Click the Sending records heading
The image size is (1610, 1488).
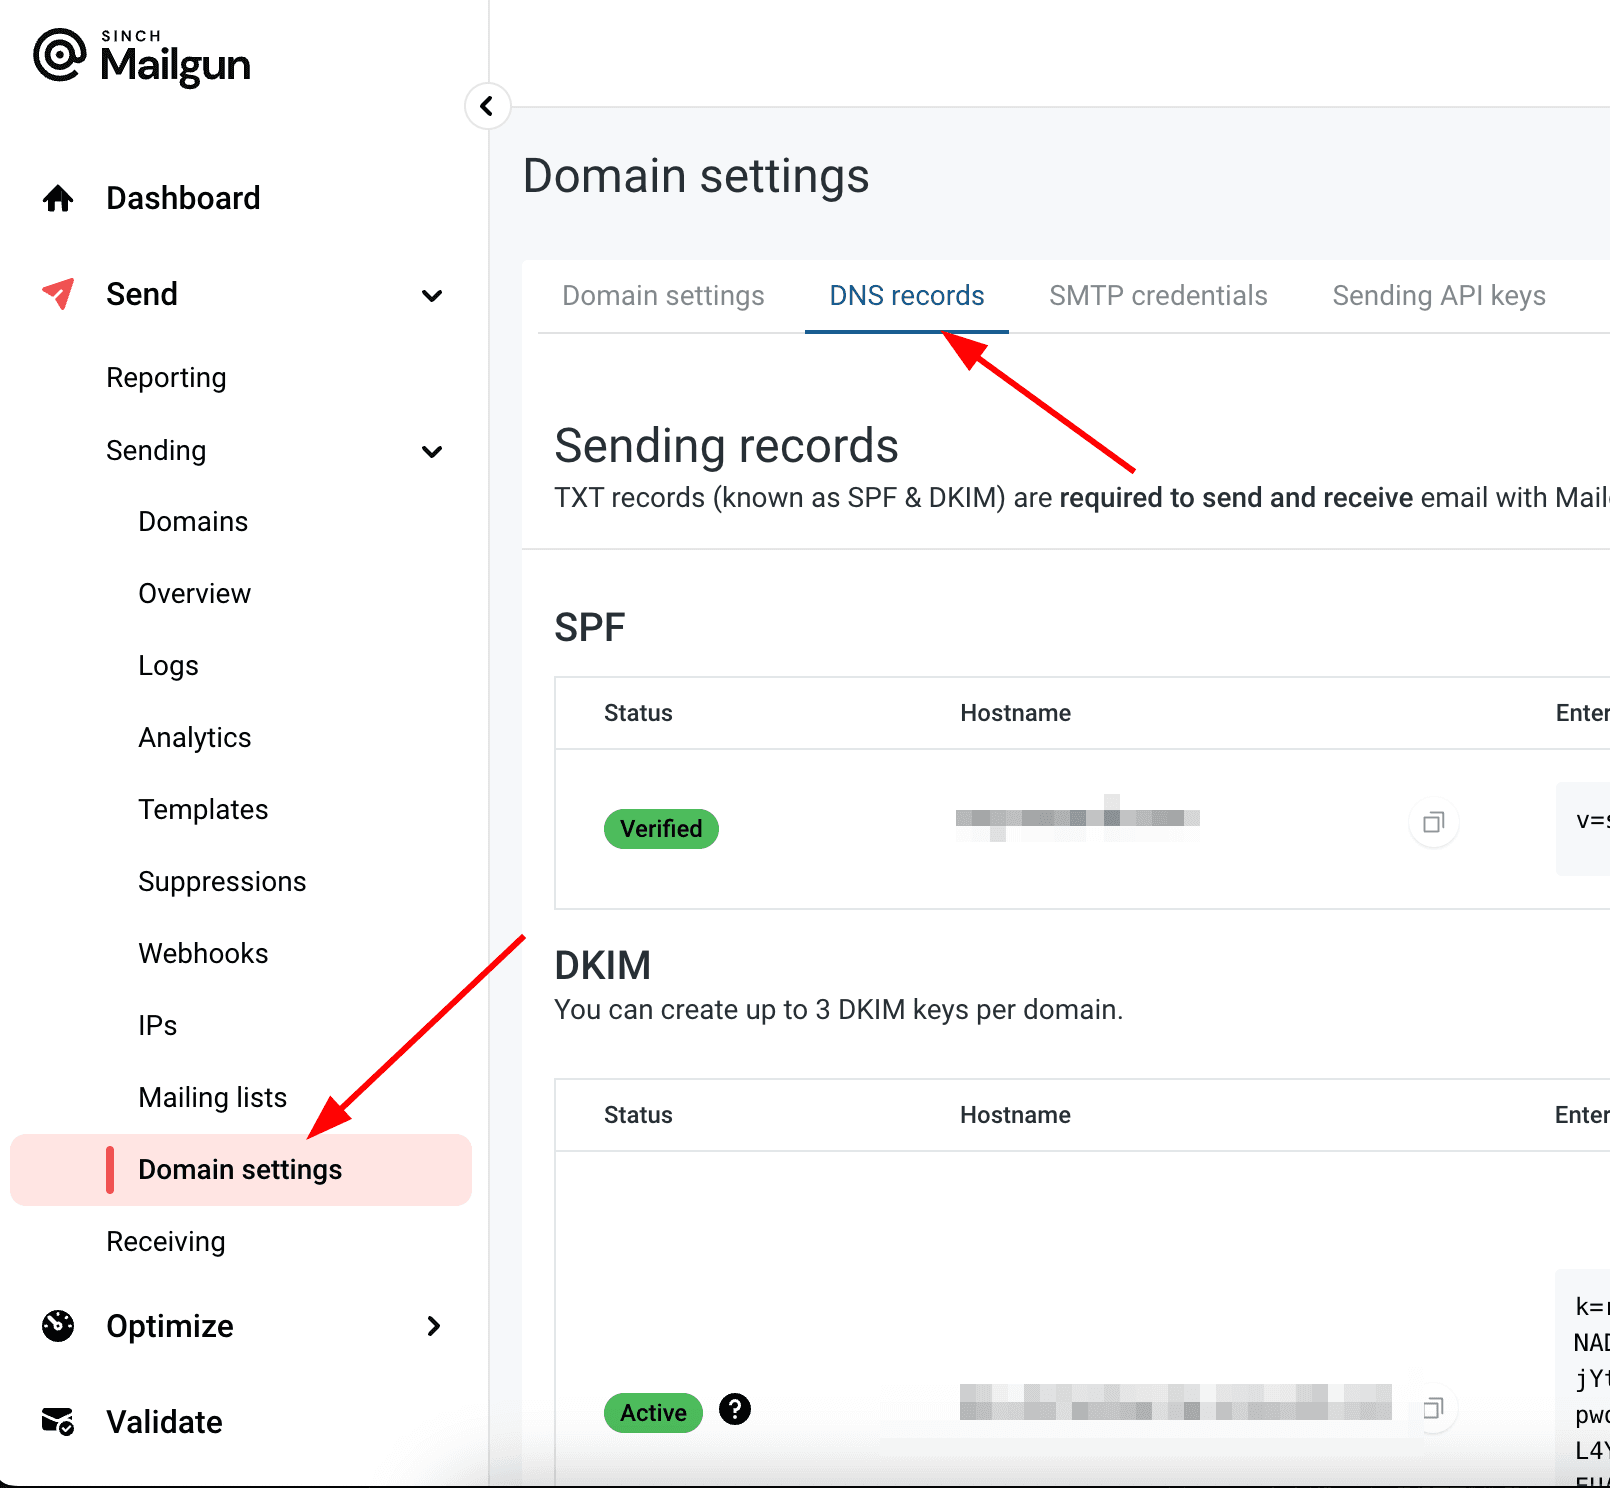(726, 446)
